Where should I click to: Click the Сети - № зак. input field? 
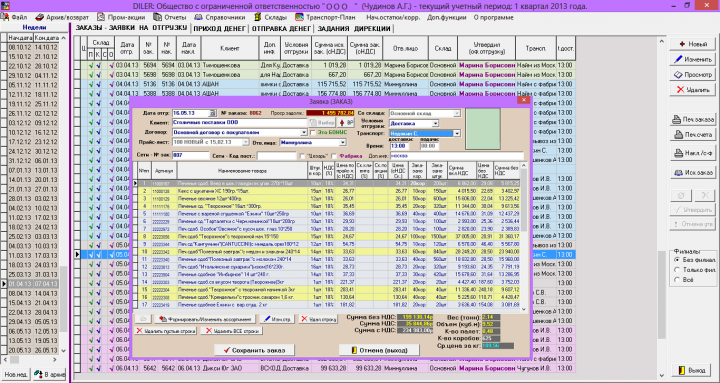(x=190, y=156)
